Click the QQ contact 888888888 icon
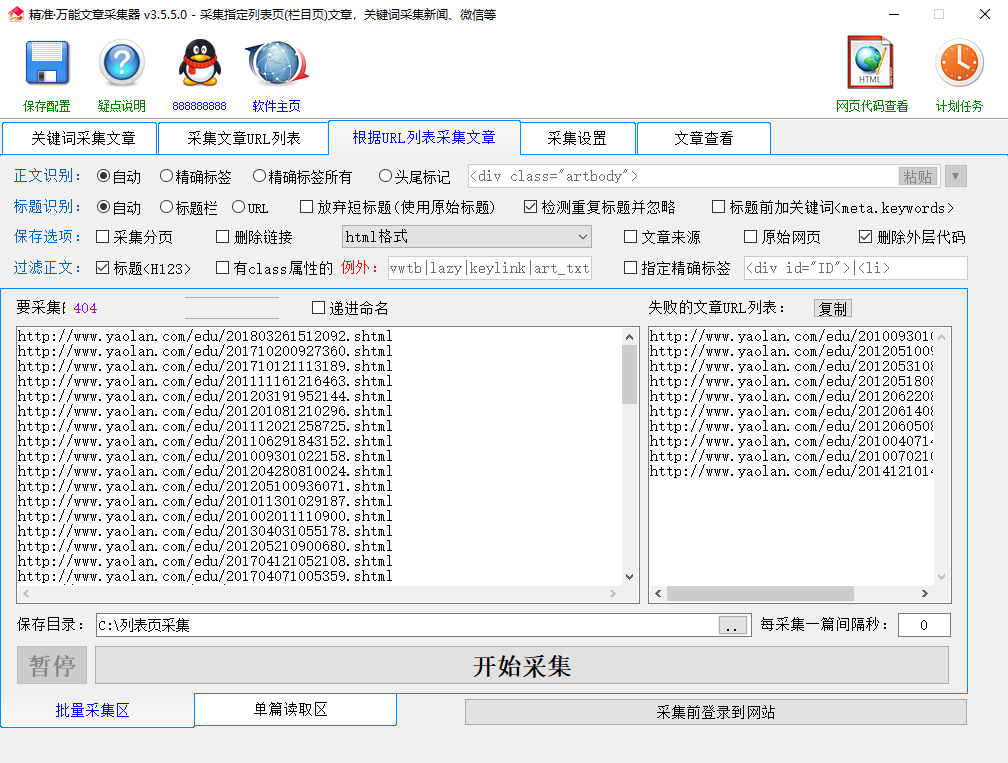The image size is (1008, 763). click(198, 63)
